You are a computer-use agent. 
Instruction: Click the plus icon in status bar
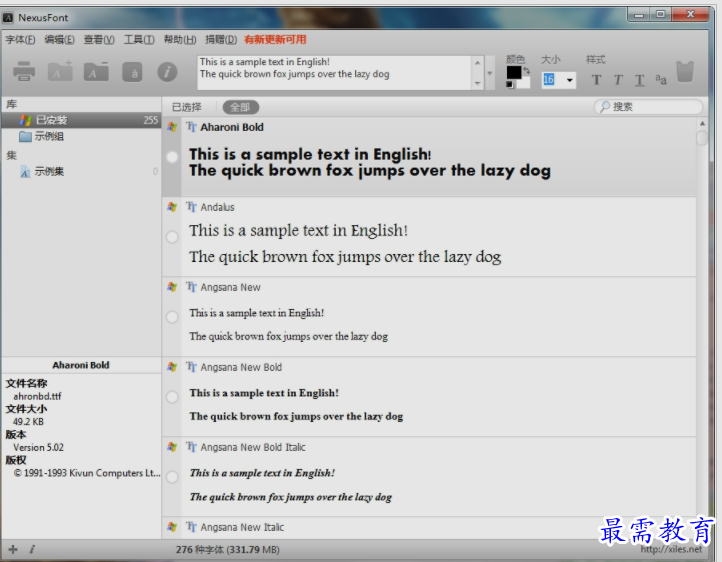click(x=13, y=549)
